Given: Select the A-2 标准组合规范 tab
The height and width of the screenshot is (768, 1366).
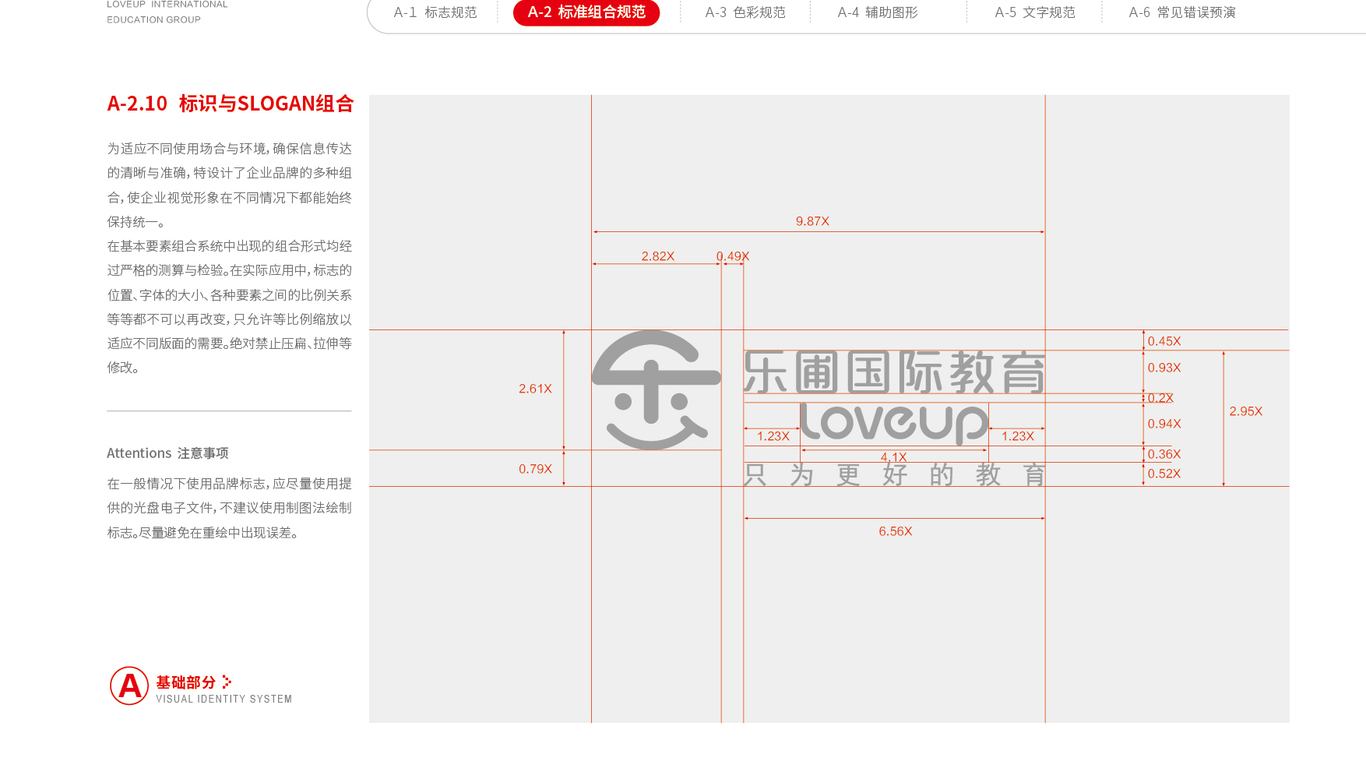Looking at the screenshot, I should [586, 13].
